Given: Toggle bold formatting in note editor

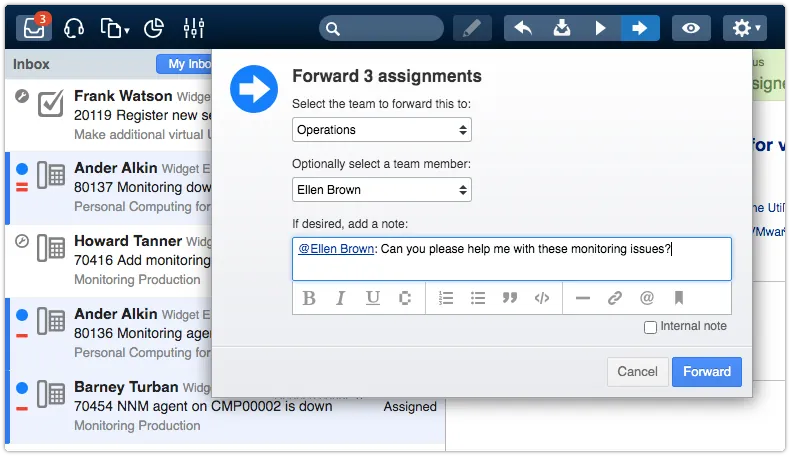Looking at the screenshot, I should click(309, 298).
